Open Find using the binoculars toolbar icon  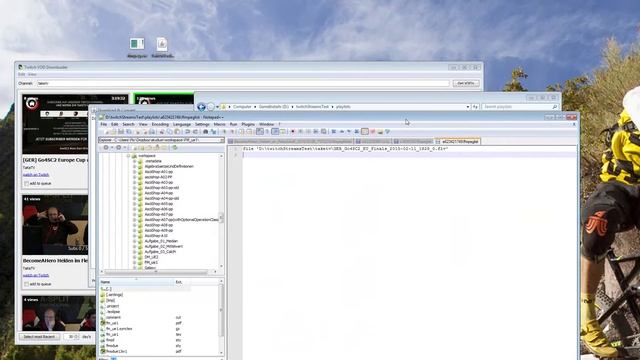coord(205,131)
